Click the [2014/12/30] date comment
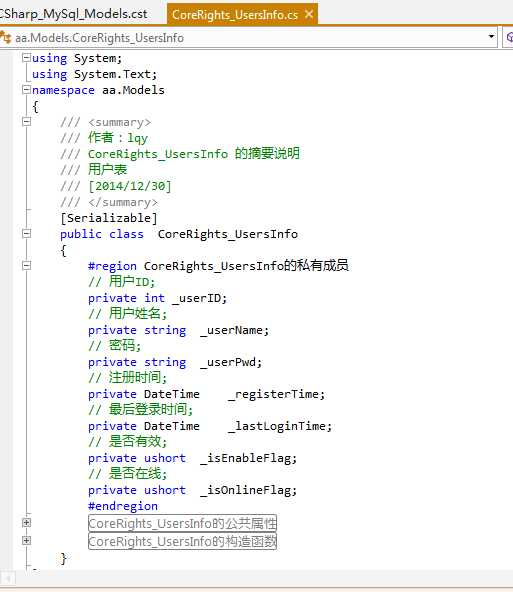The width and height of the screenshot is (513, 592). pyautogui.click(x=130, y=186)
